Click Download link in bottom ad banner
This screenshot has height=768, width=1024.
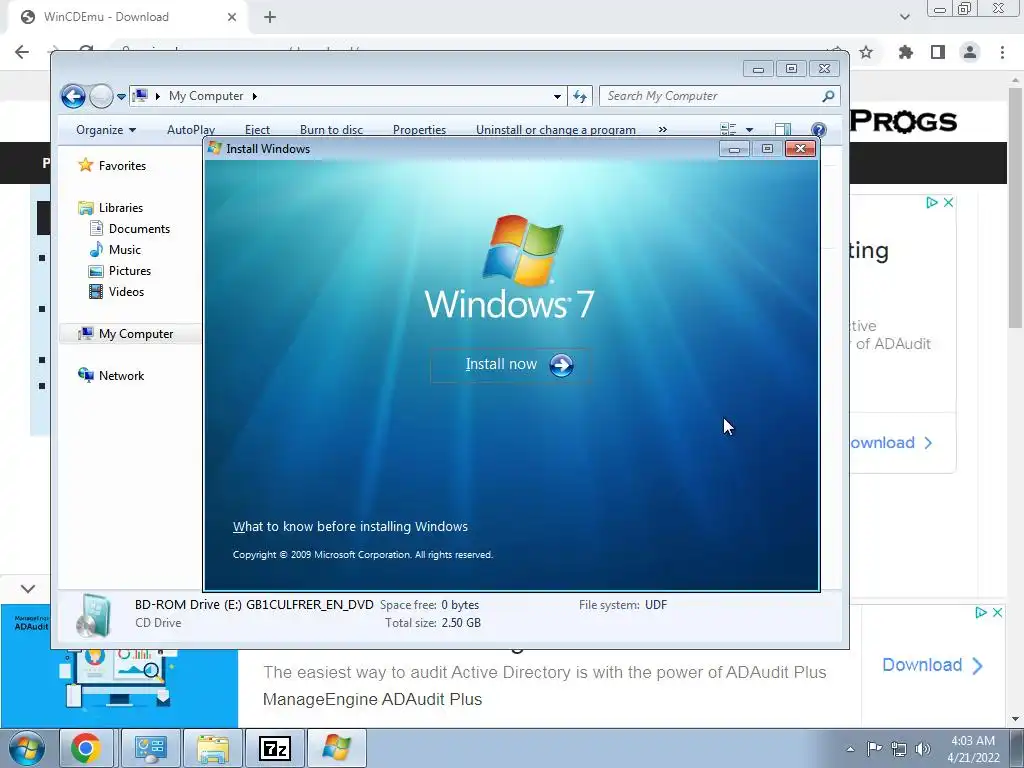click(933, 665)
